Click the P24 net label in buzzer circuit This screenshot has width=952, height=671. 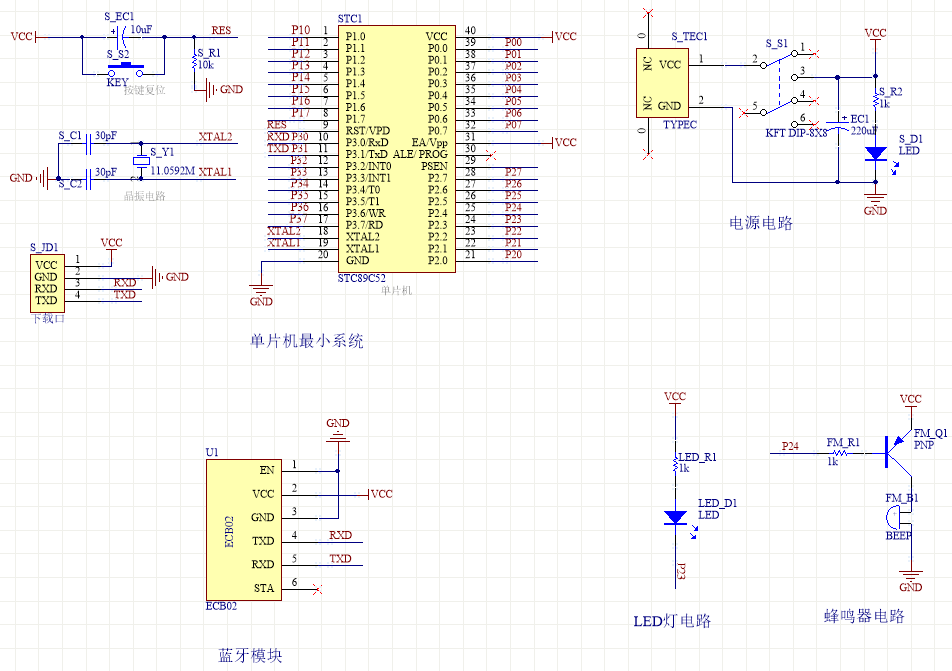(790, 446)
